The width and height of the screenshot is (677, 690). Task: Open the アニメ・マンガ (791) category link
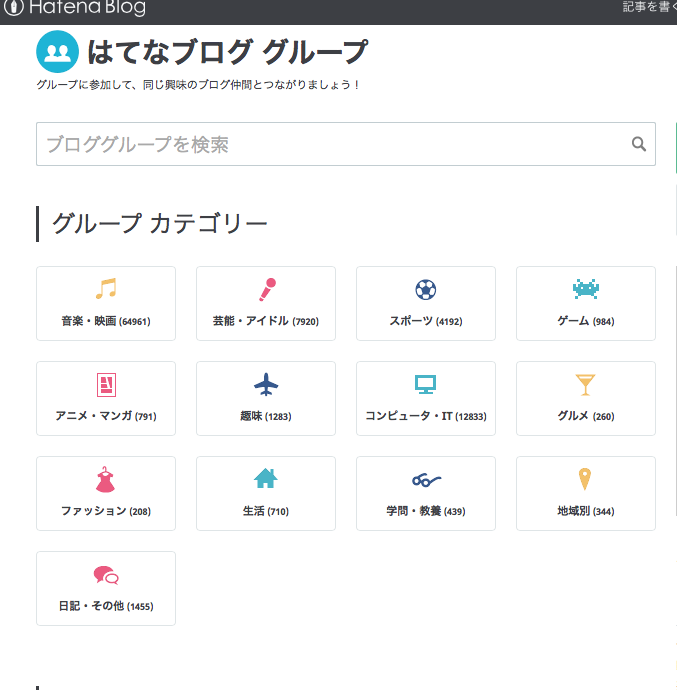click(106, 398)
